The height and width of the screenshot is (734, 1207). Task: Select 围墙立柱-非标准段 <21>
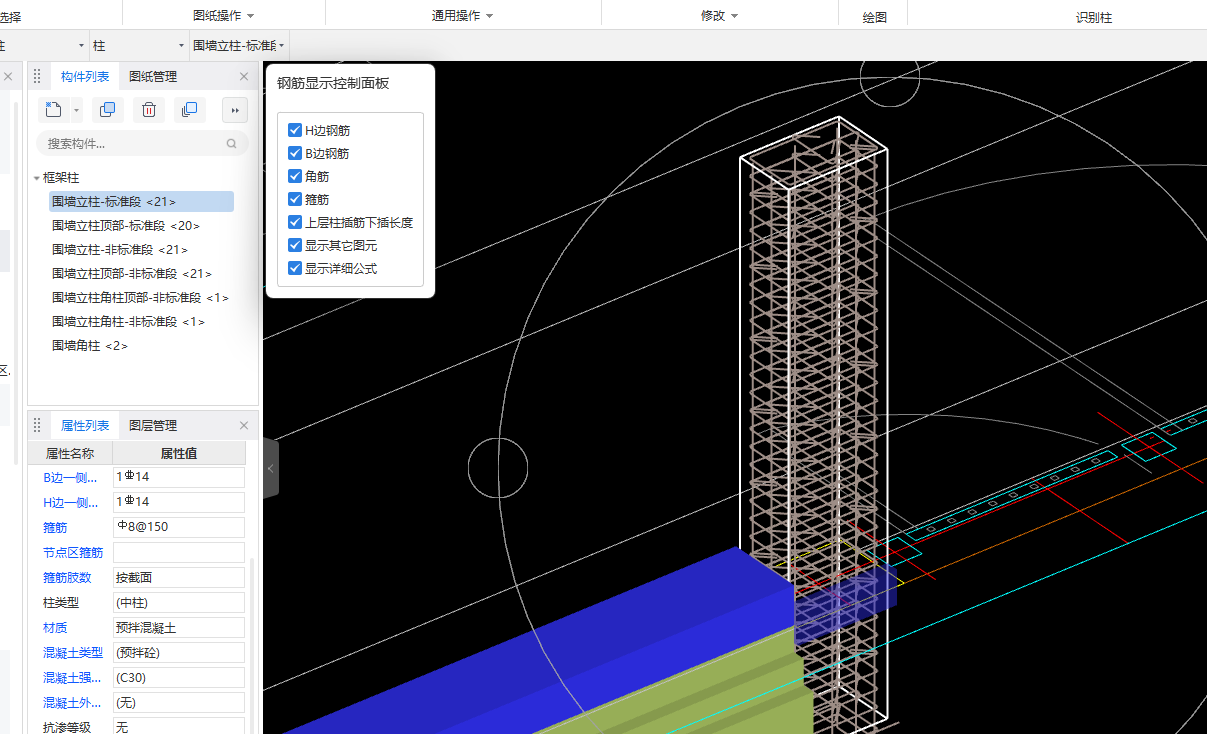pyautogui.click(x=120, y=250)
